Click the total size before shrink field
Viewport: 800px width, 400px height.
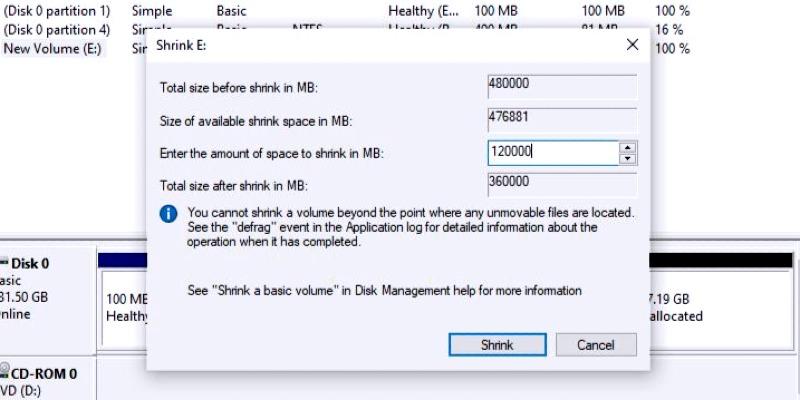(x=561, y=85)
